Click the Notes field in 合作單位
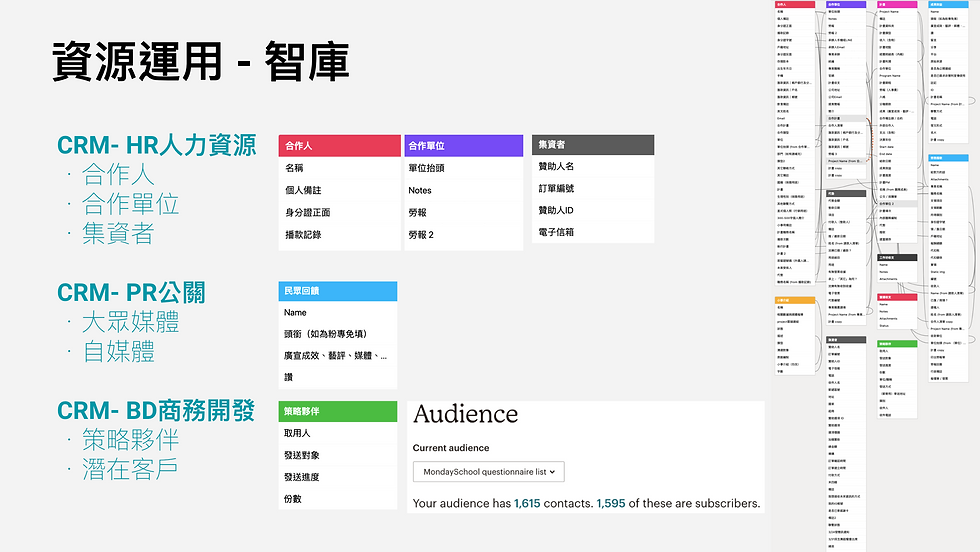Viewport: 980px width, 552px height. 463,190
